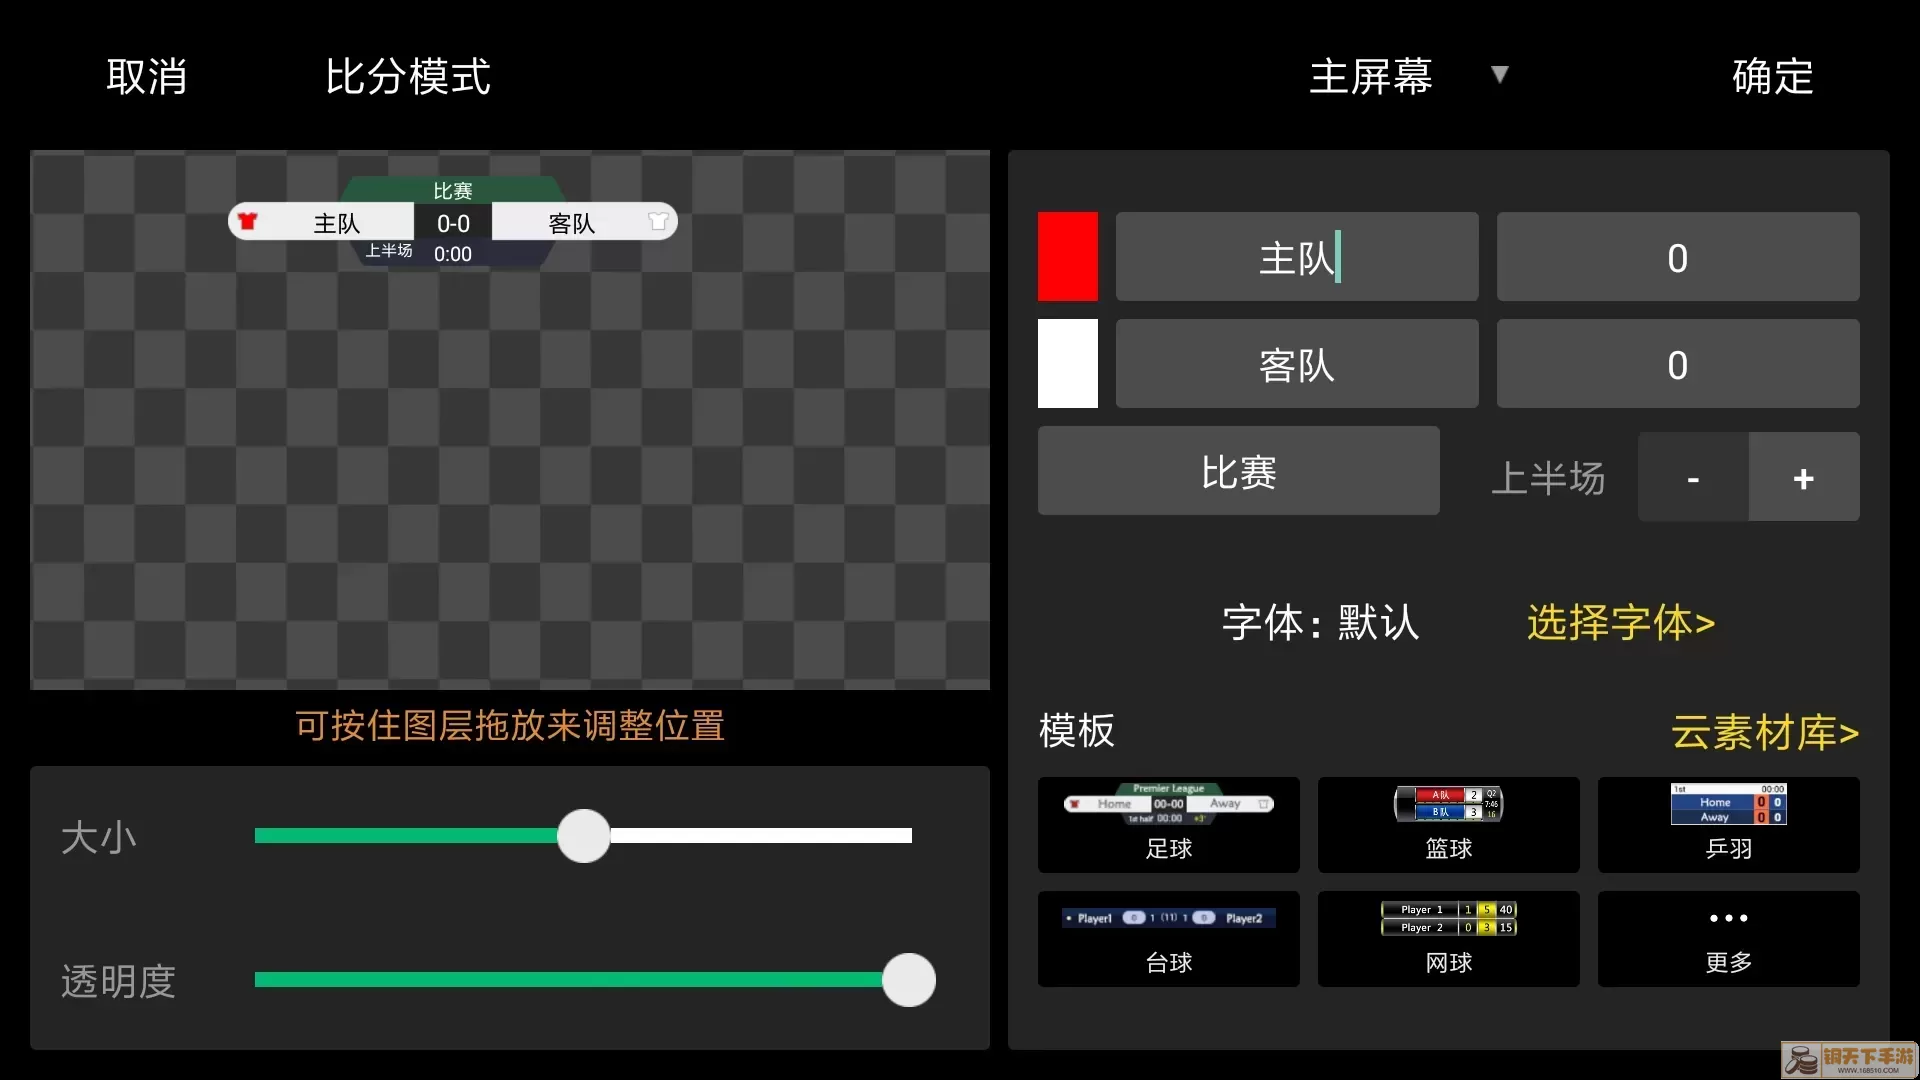Open 云素材库 cloud library link
Viewport: 1920px width, 1080px height.
click(1765, 732)
